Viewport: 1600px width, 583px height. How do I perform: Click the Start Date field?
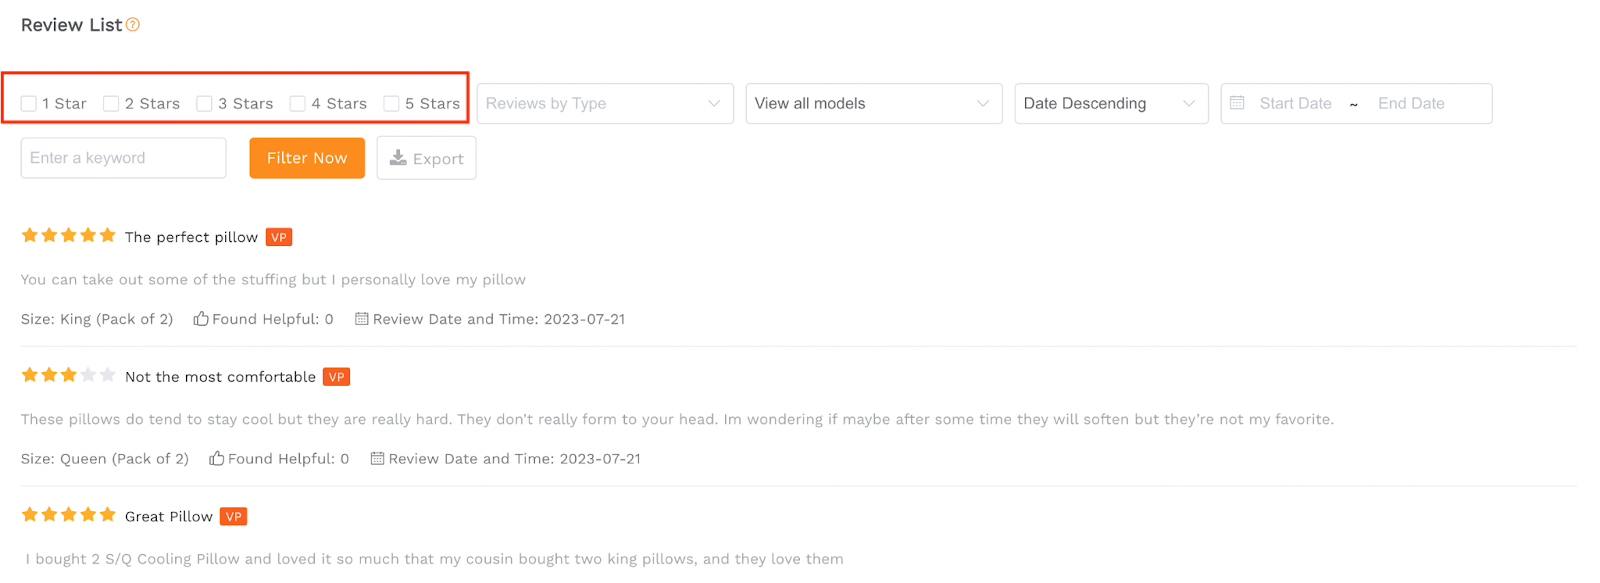point(1295,103)
